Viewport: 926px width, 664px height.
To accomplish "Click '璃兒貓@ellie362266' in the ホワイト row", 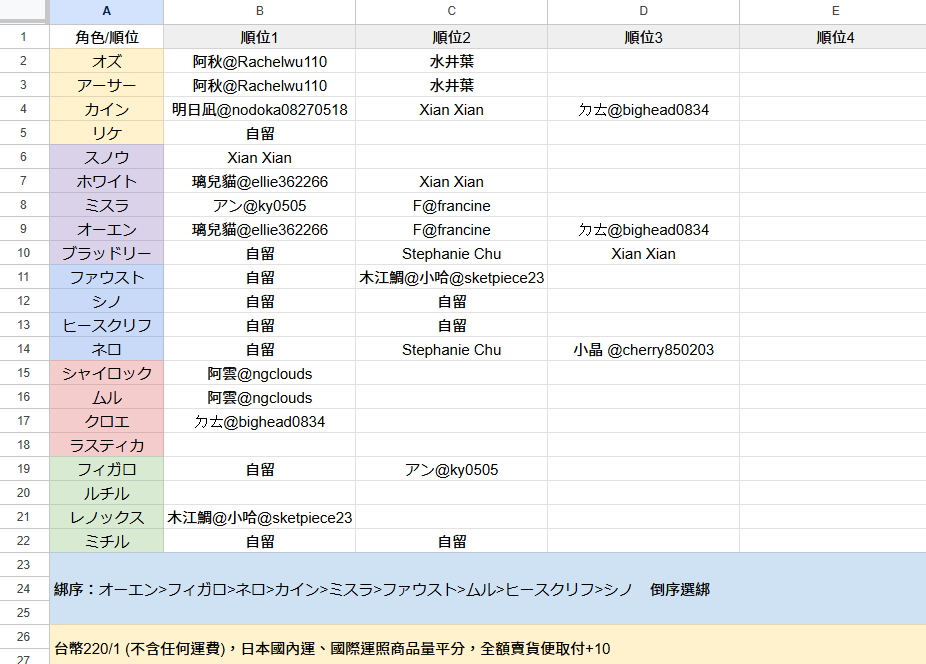I will tap(259, 181).
